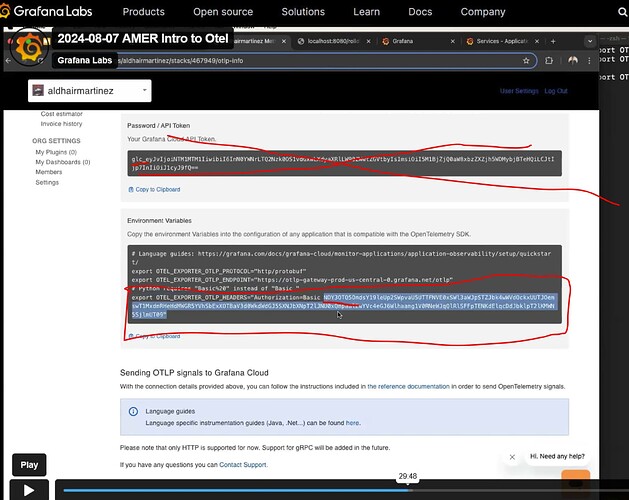Screen dimensions: 629x500
Task: Open My Dashboards (0) in sidebar
Action: tap(63, 162)
